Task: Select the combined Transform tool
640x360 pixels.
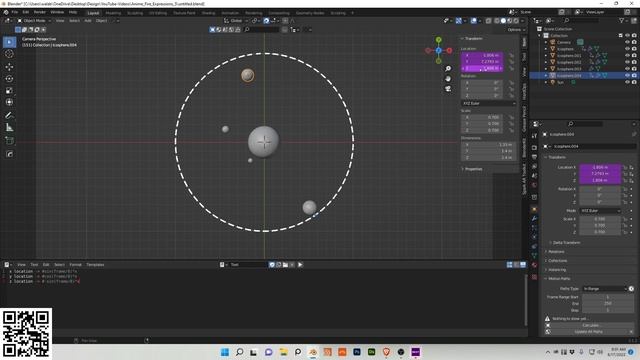Action: pos(9,102)
